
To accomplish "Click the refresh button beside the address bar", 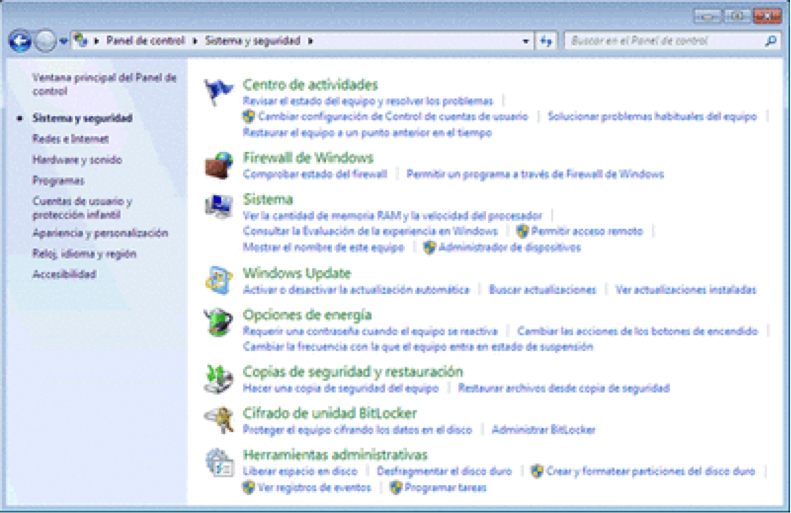I will pyautogui.click(x=546, y=41).
